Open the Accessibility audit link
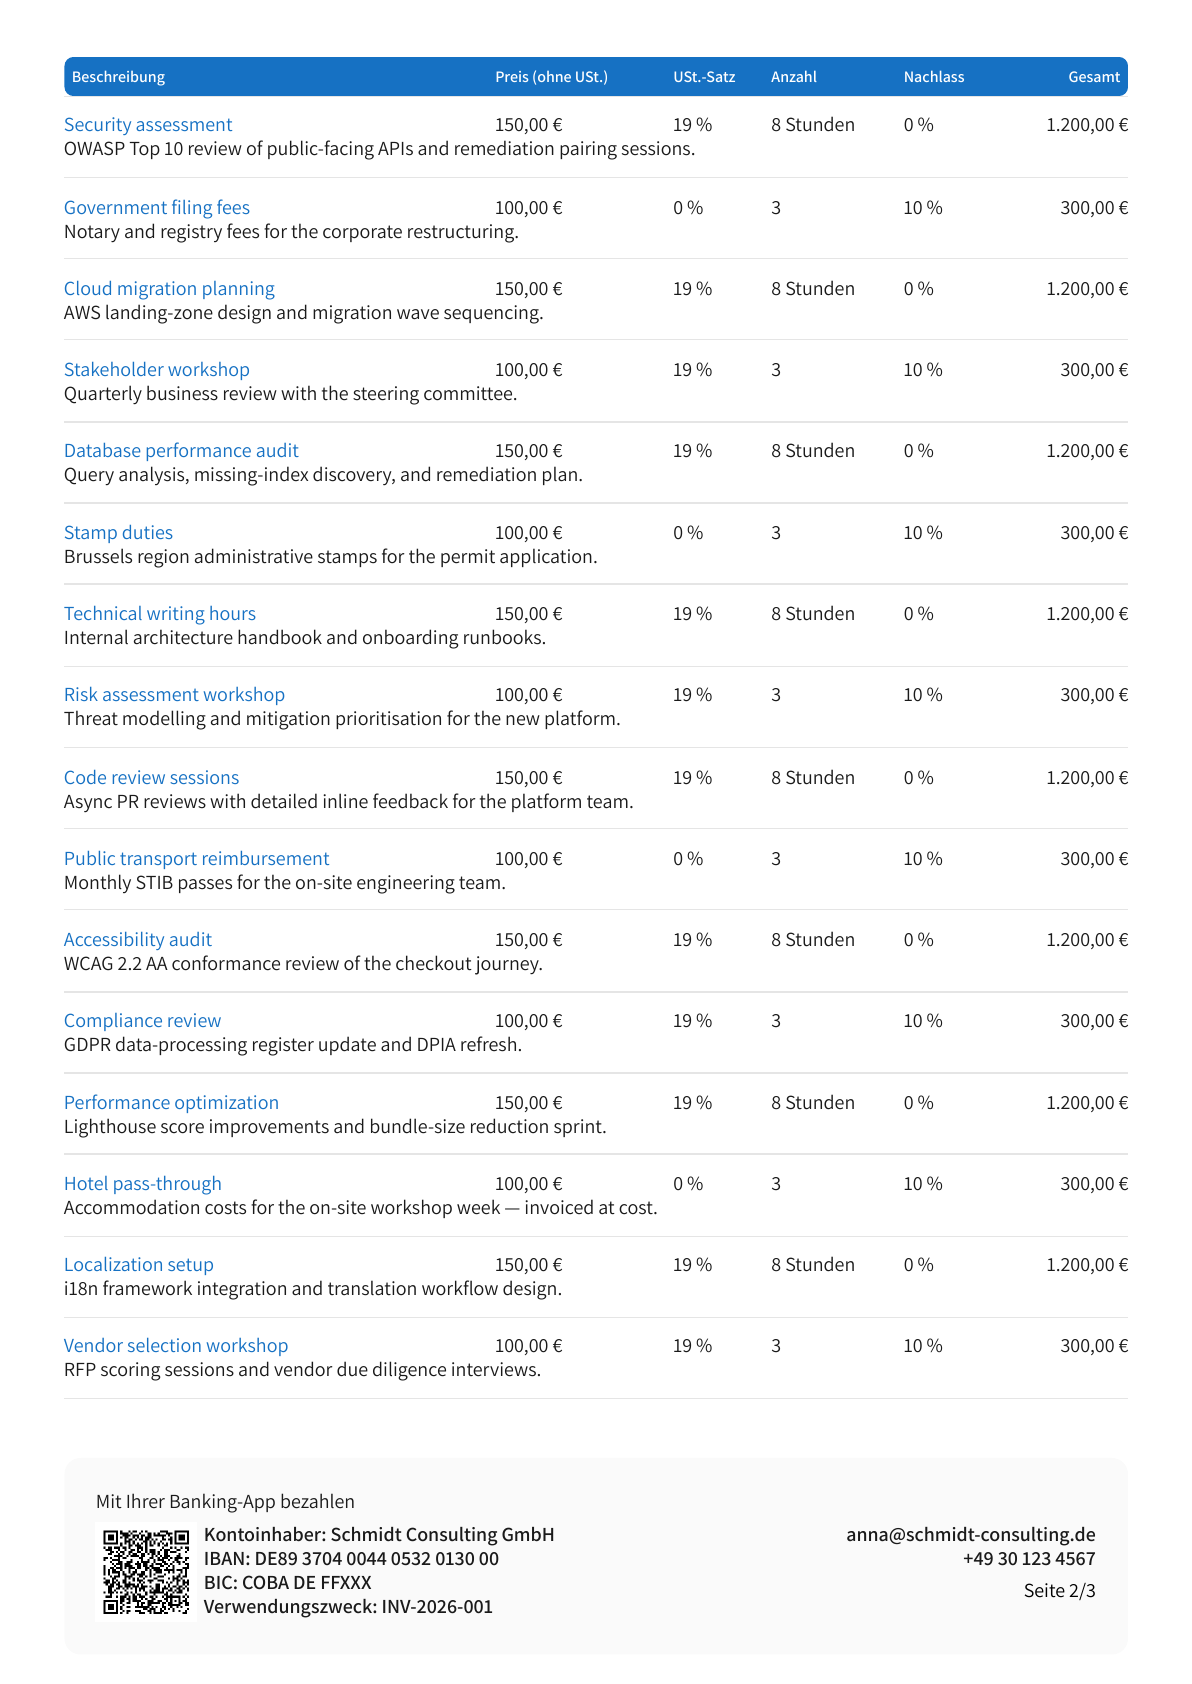 point(138,940)
